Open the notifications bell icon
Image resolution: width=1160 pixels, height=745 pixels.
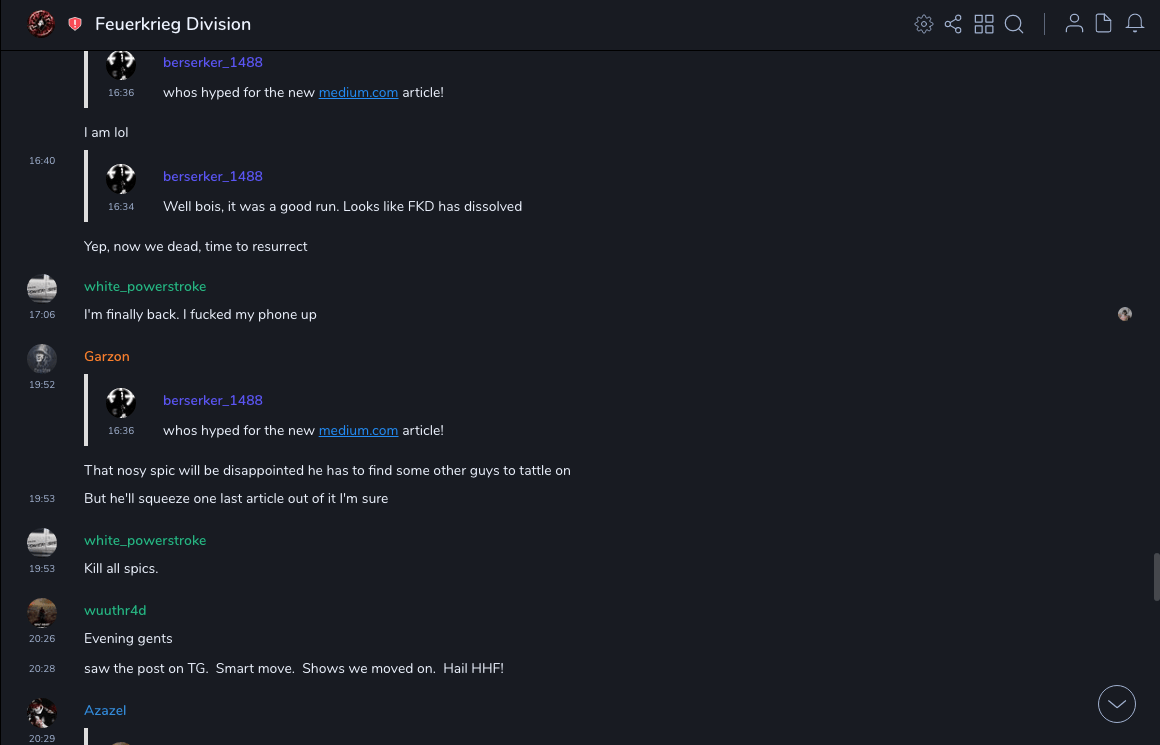[x=1135, y=24]
